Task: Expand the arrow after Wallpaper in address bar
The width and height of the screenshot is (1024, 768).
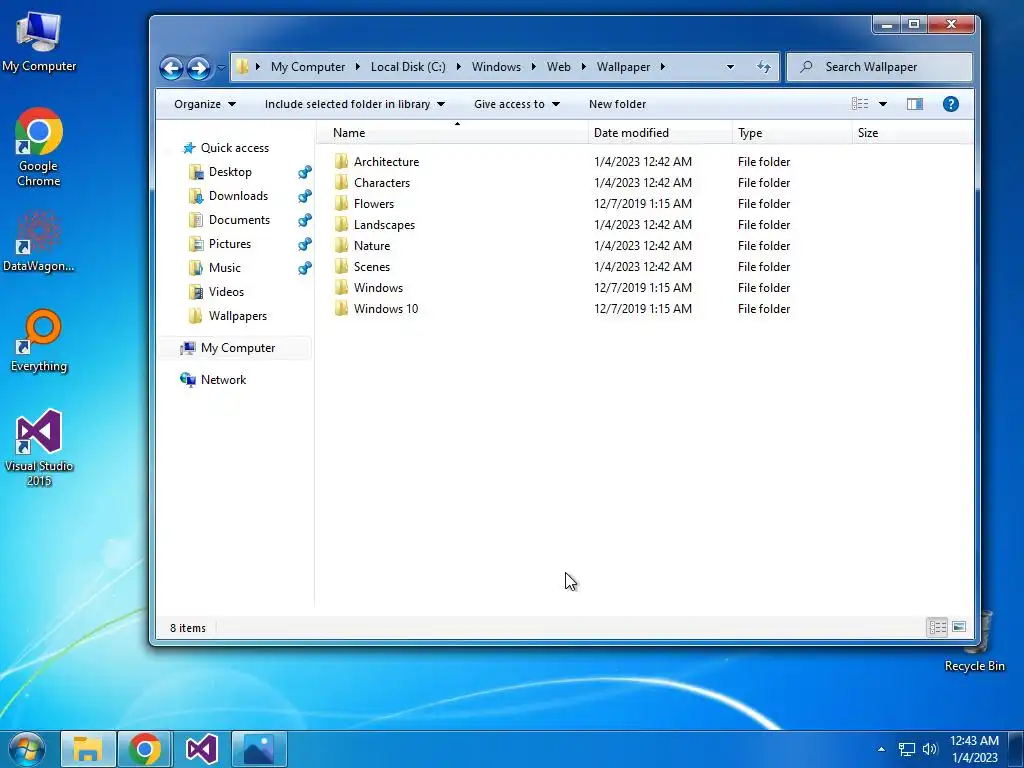Action: coord(662,67)
